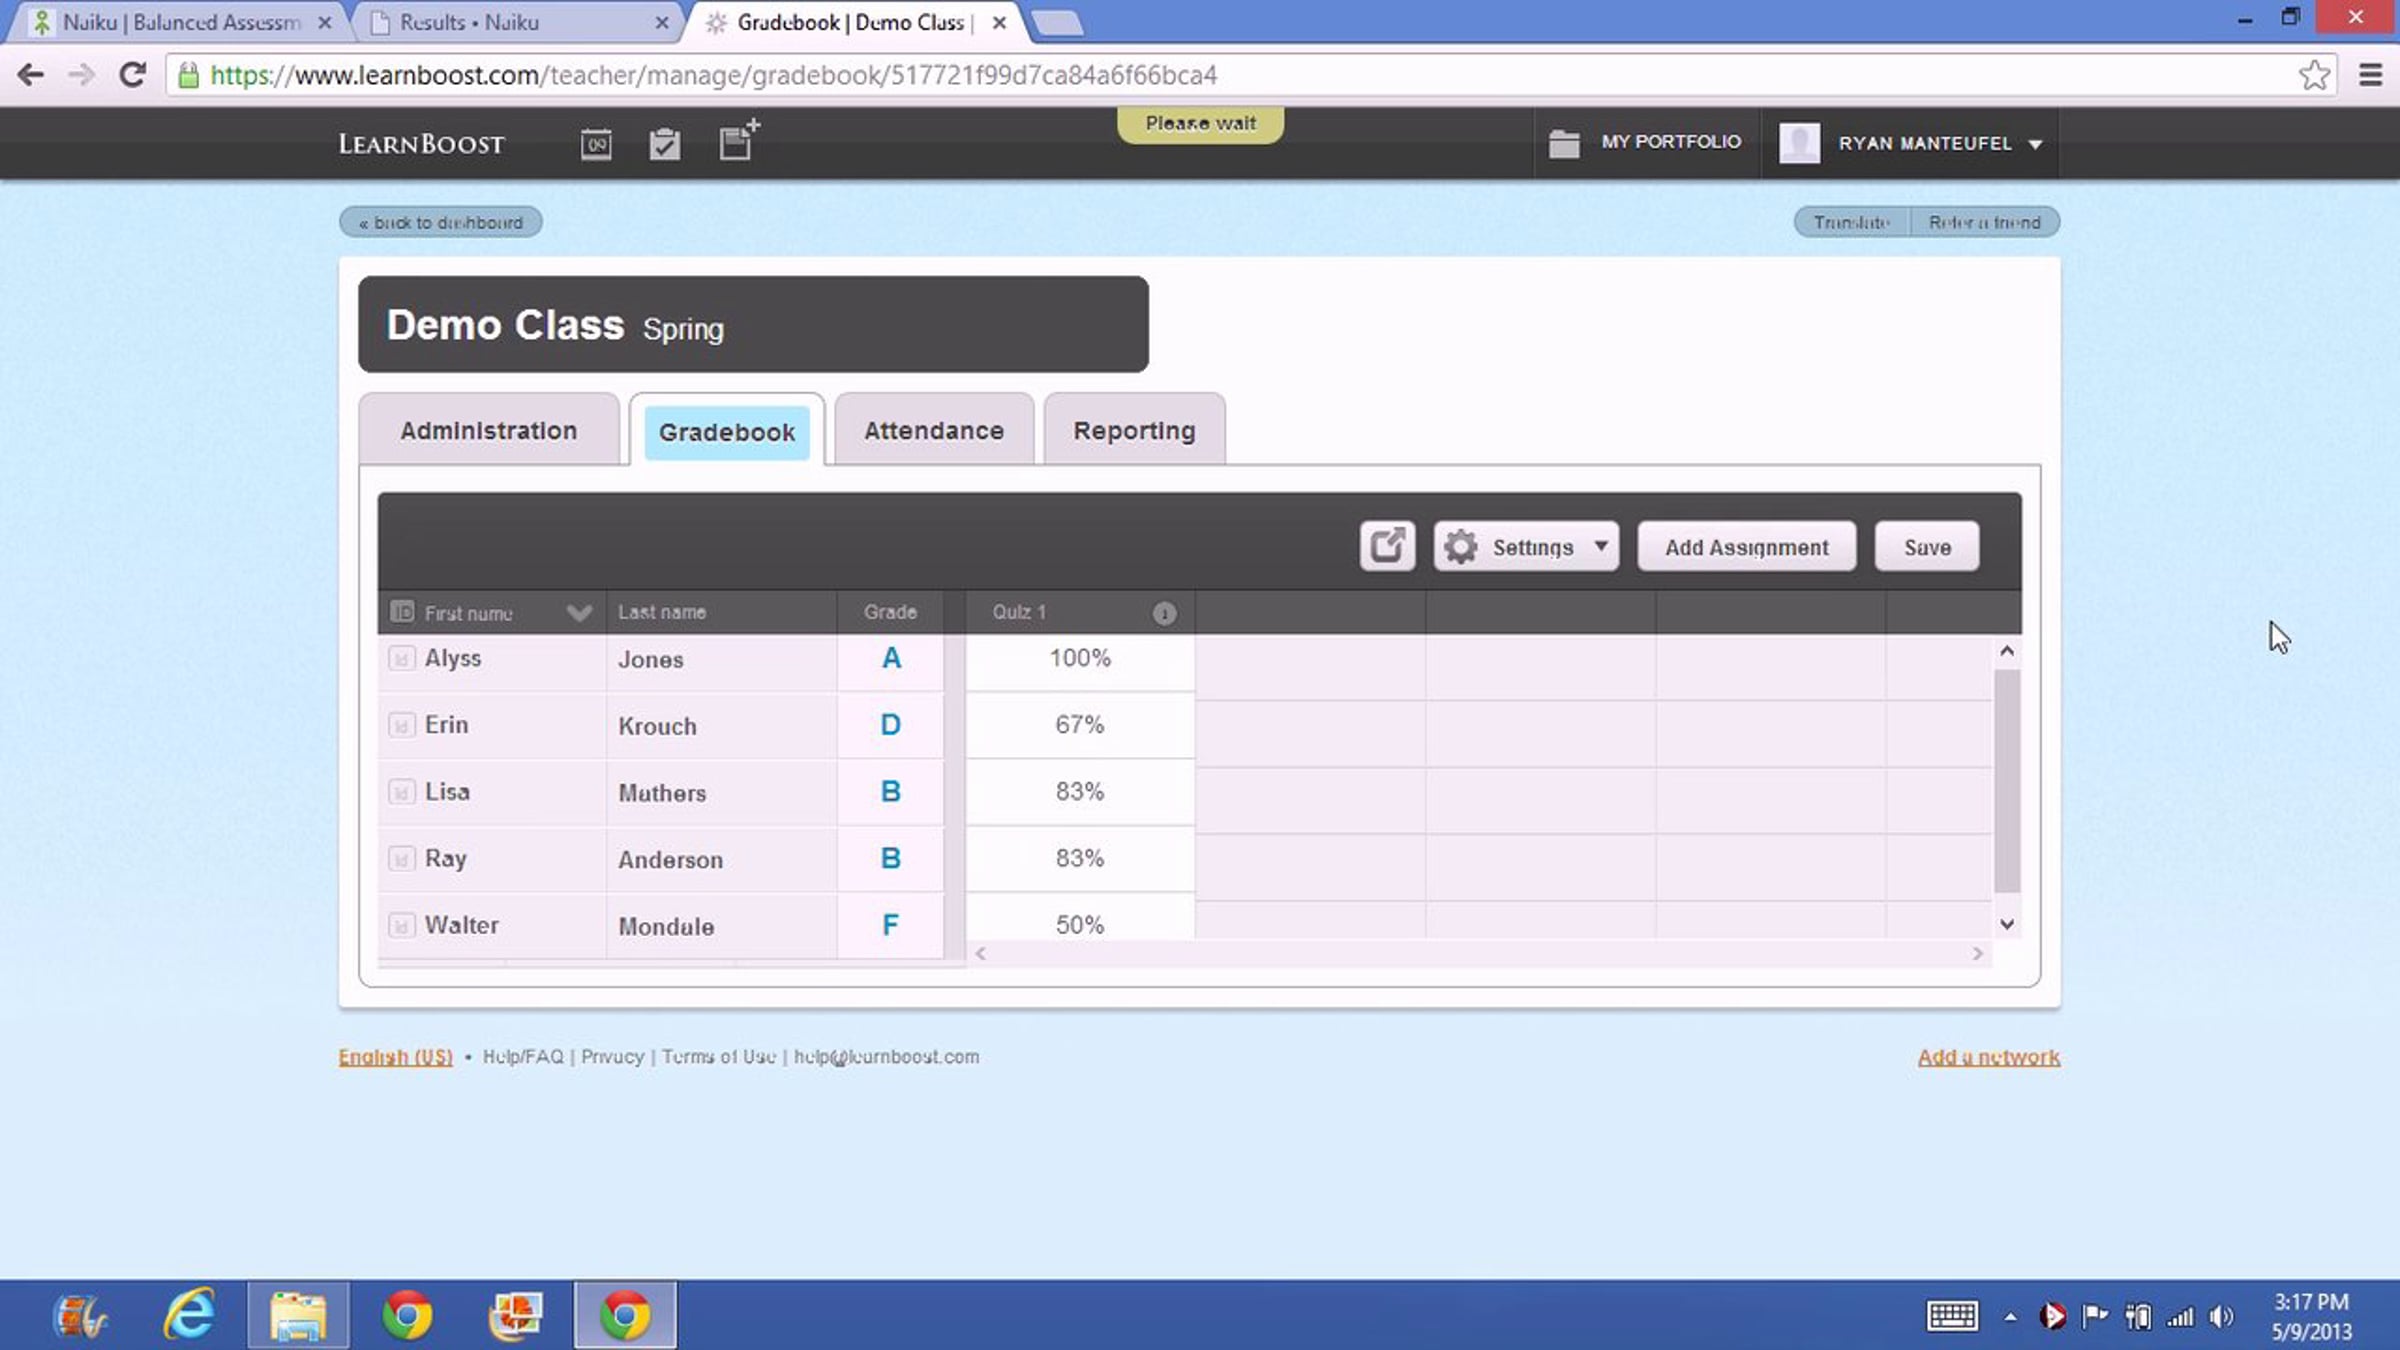Expand the First name column chevron
2400x1350 pixels.
point(579,613)
